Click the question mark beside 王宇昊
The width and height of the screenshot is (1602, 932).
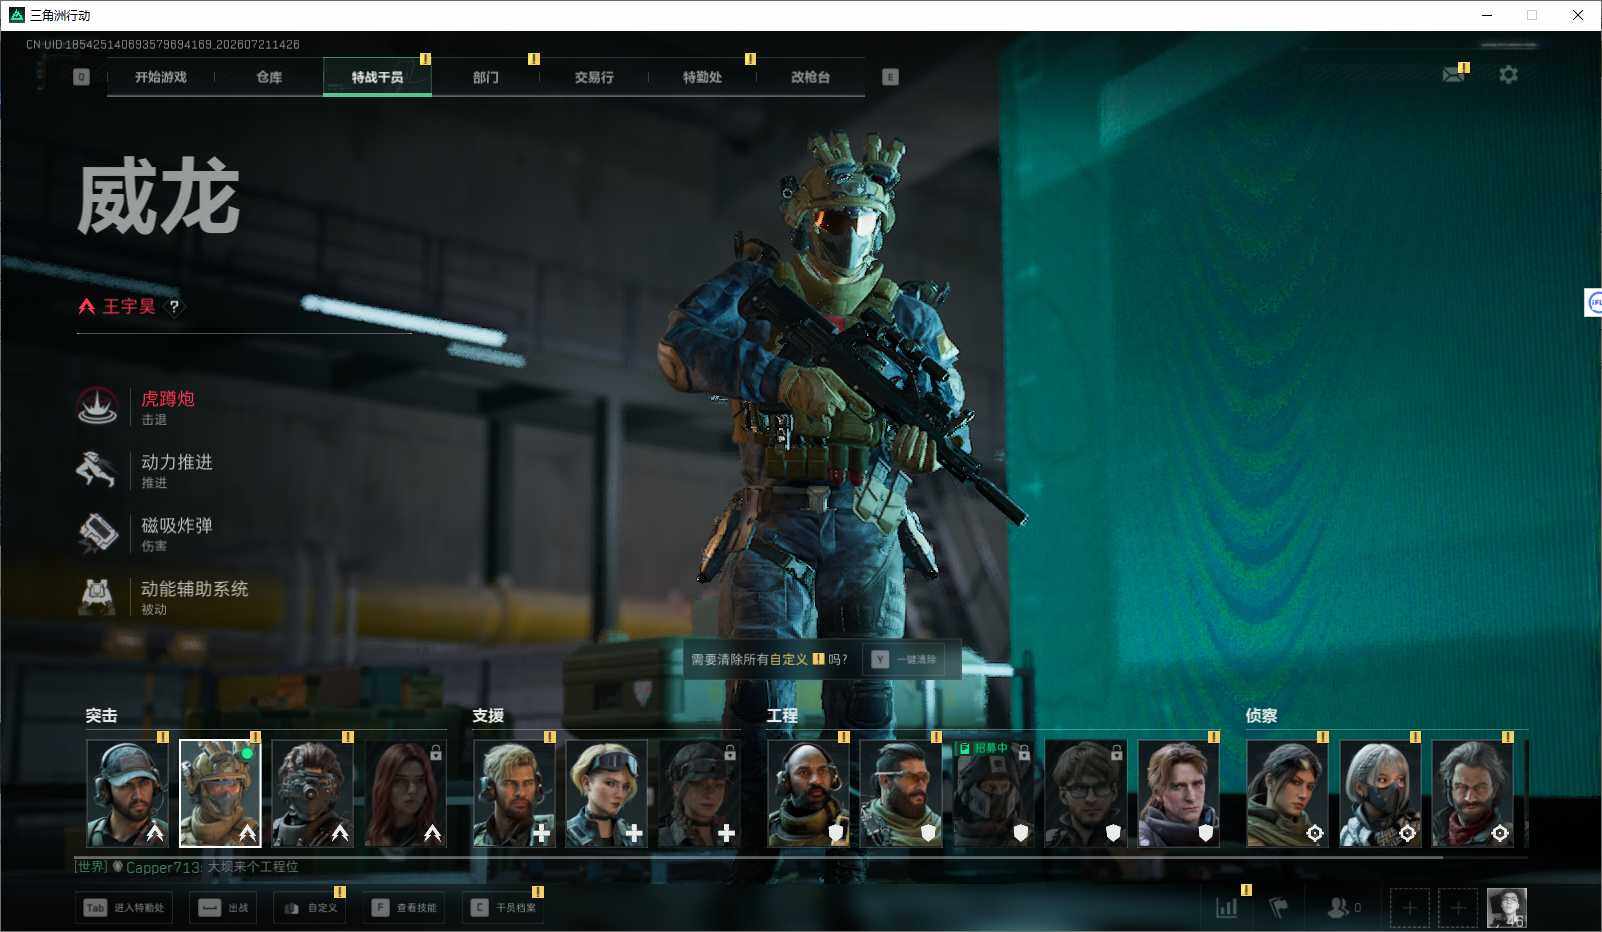[x=174, y=307]
